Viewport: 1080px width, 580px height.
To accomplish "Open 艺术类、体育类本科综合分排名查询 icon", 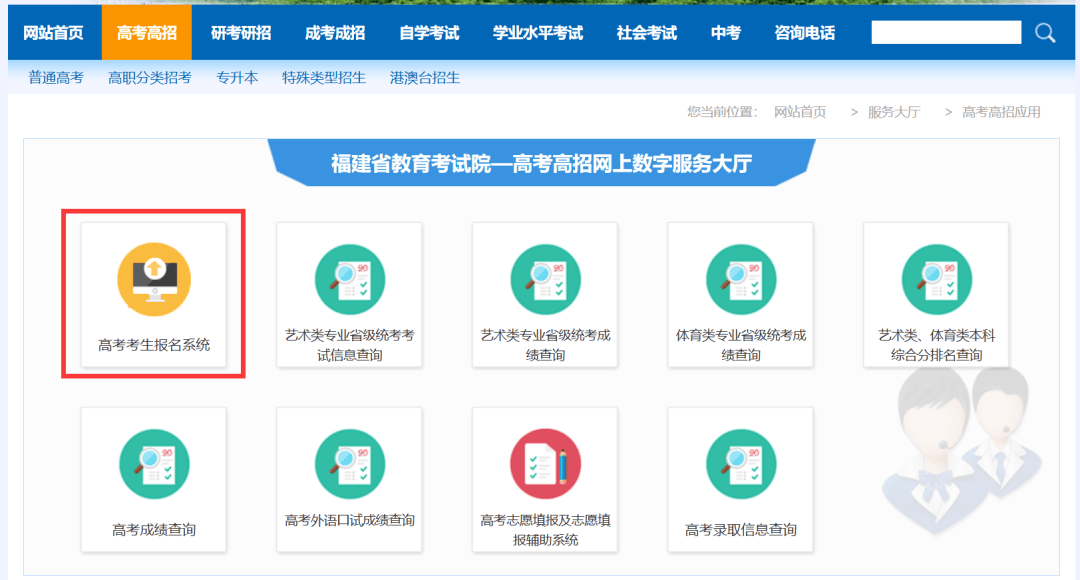I will (x=936, y=279).
